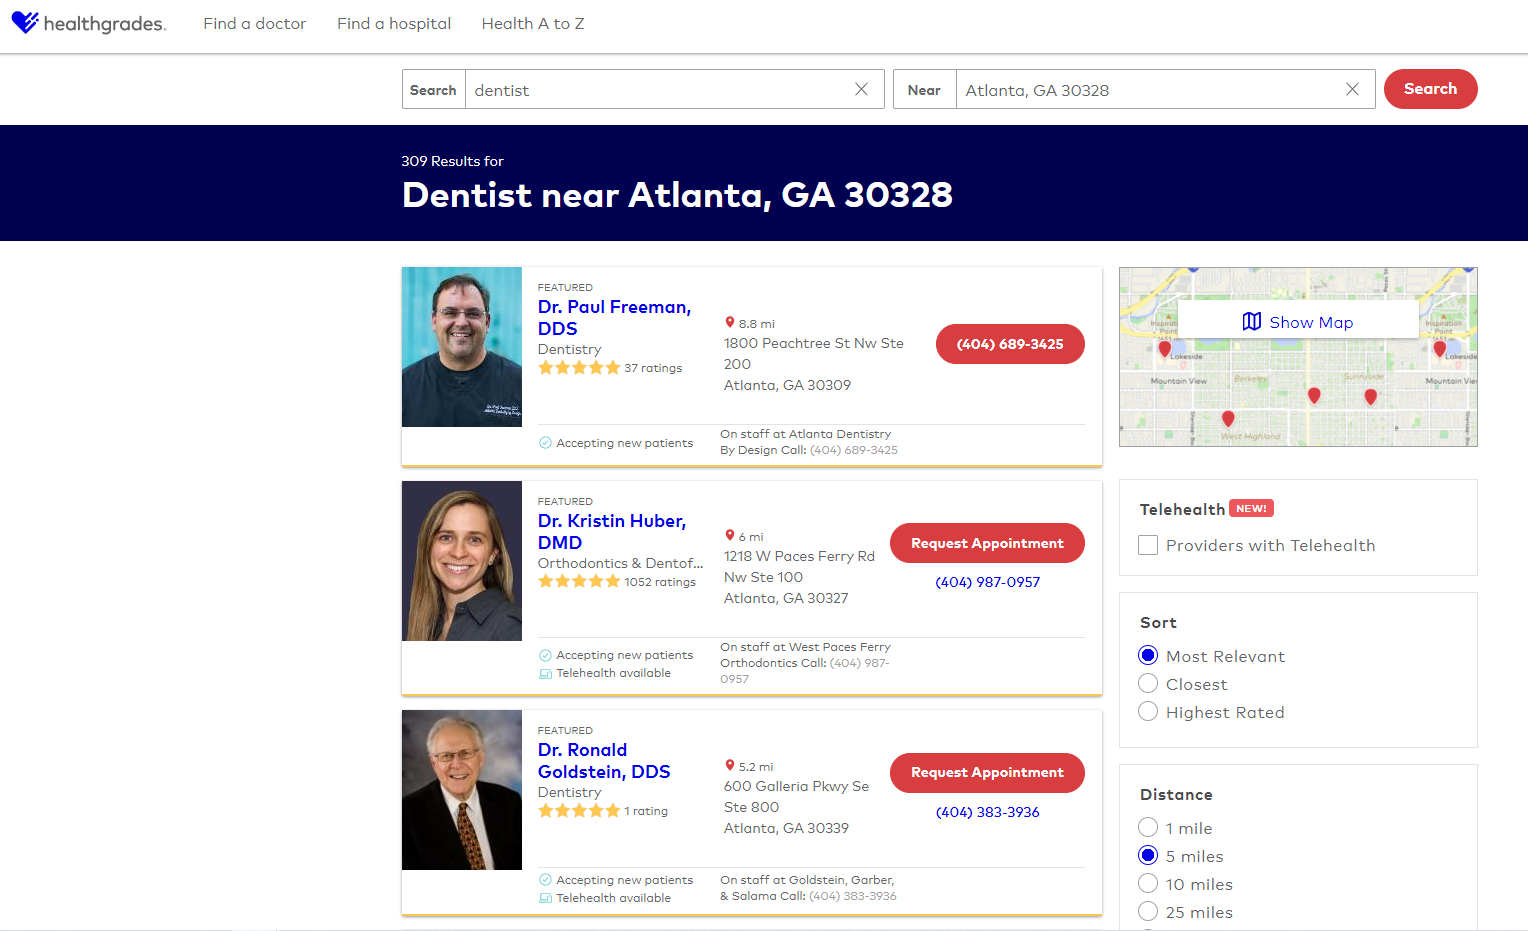This screenshot has width=1528, height=931.
Task: Click Dr. Freeman's accepting patients checkmark icon
Action: pos(545,443)
